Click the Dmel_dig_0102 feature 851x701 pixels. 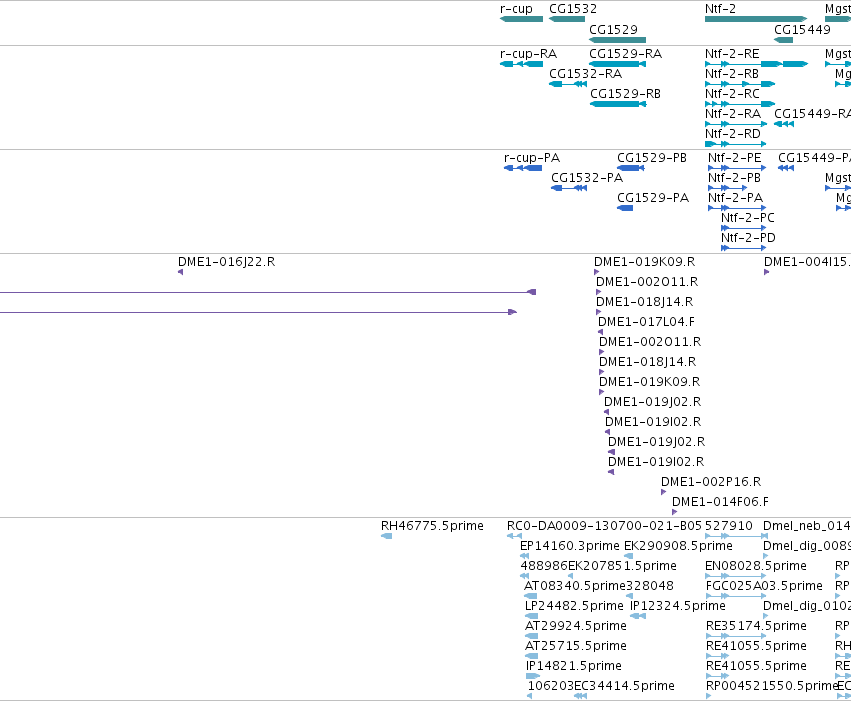pyautogui.click(x=766, y=617)
